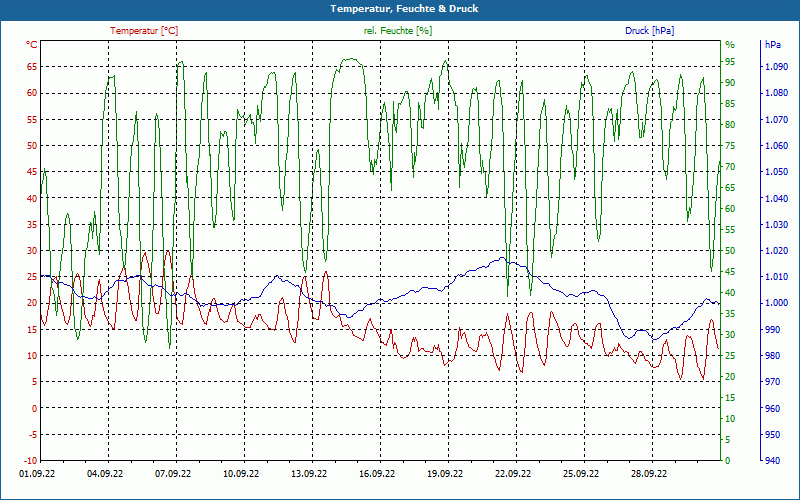Click the red '30' temperature axis value
This screenshot has width=800, height=500.
click(32, 251)
